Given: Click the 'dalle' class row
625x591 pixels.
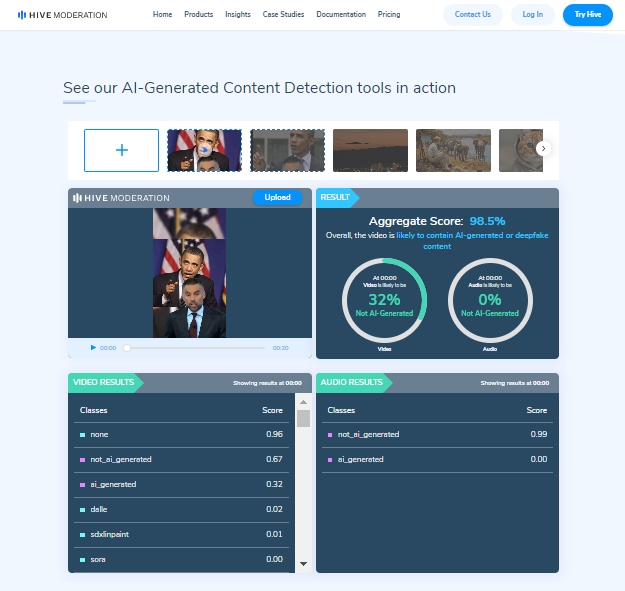Looking at the screenshot, I should tap(181, 509).
